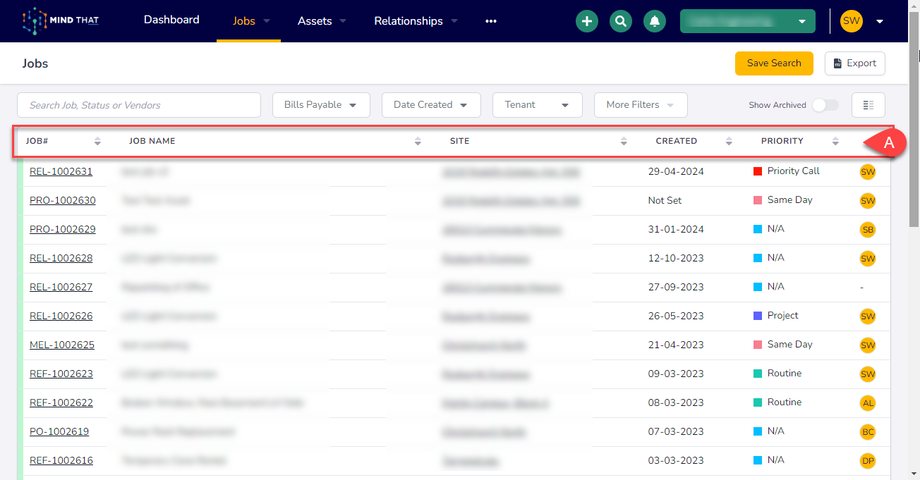This screenshot has height=480, width=920.
Task: Focus the Search Job, Status or Vendors field
Action: (x=139, y=105)
